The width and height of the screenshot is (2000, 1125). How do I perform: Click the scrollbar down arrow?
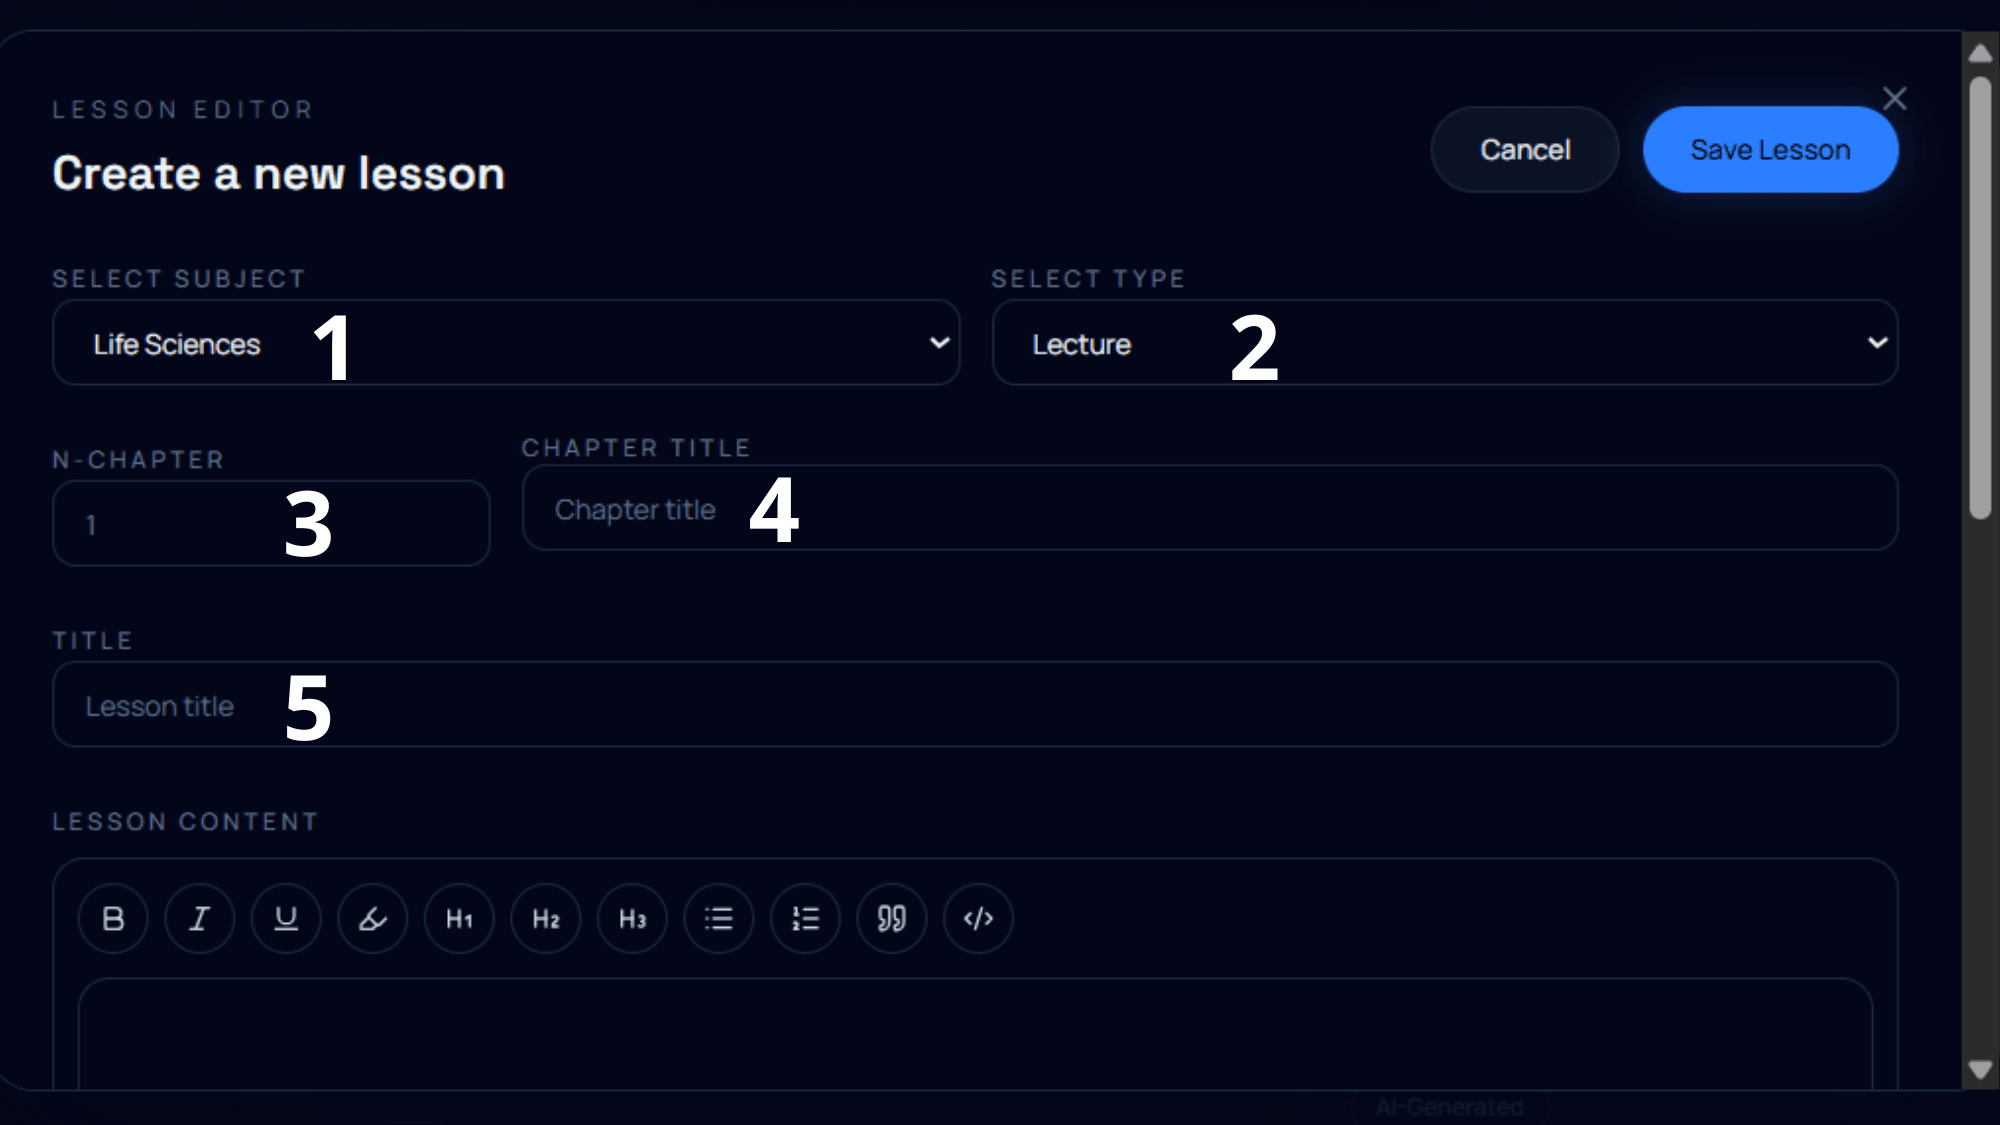pyautogui.click(x=1980, y=1070)
